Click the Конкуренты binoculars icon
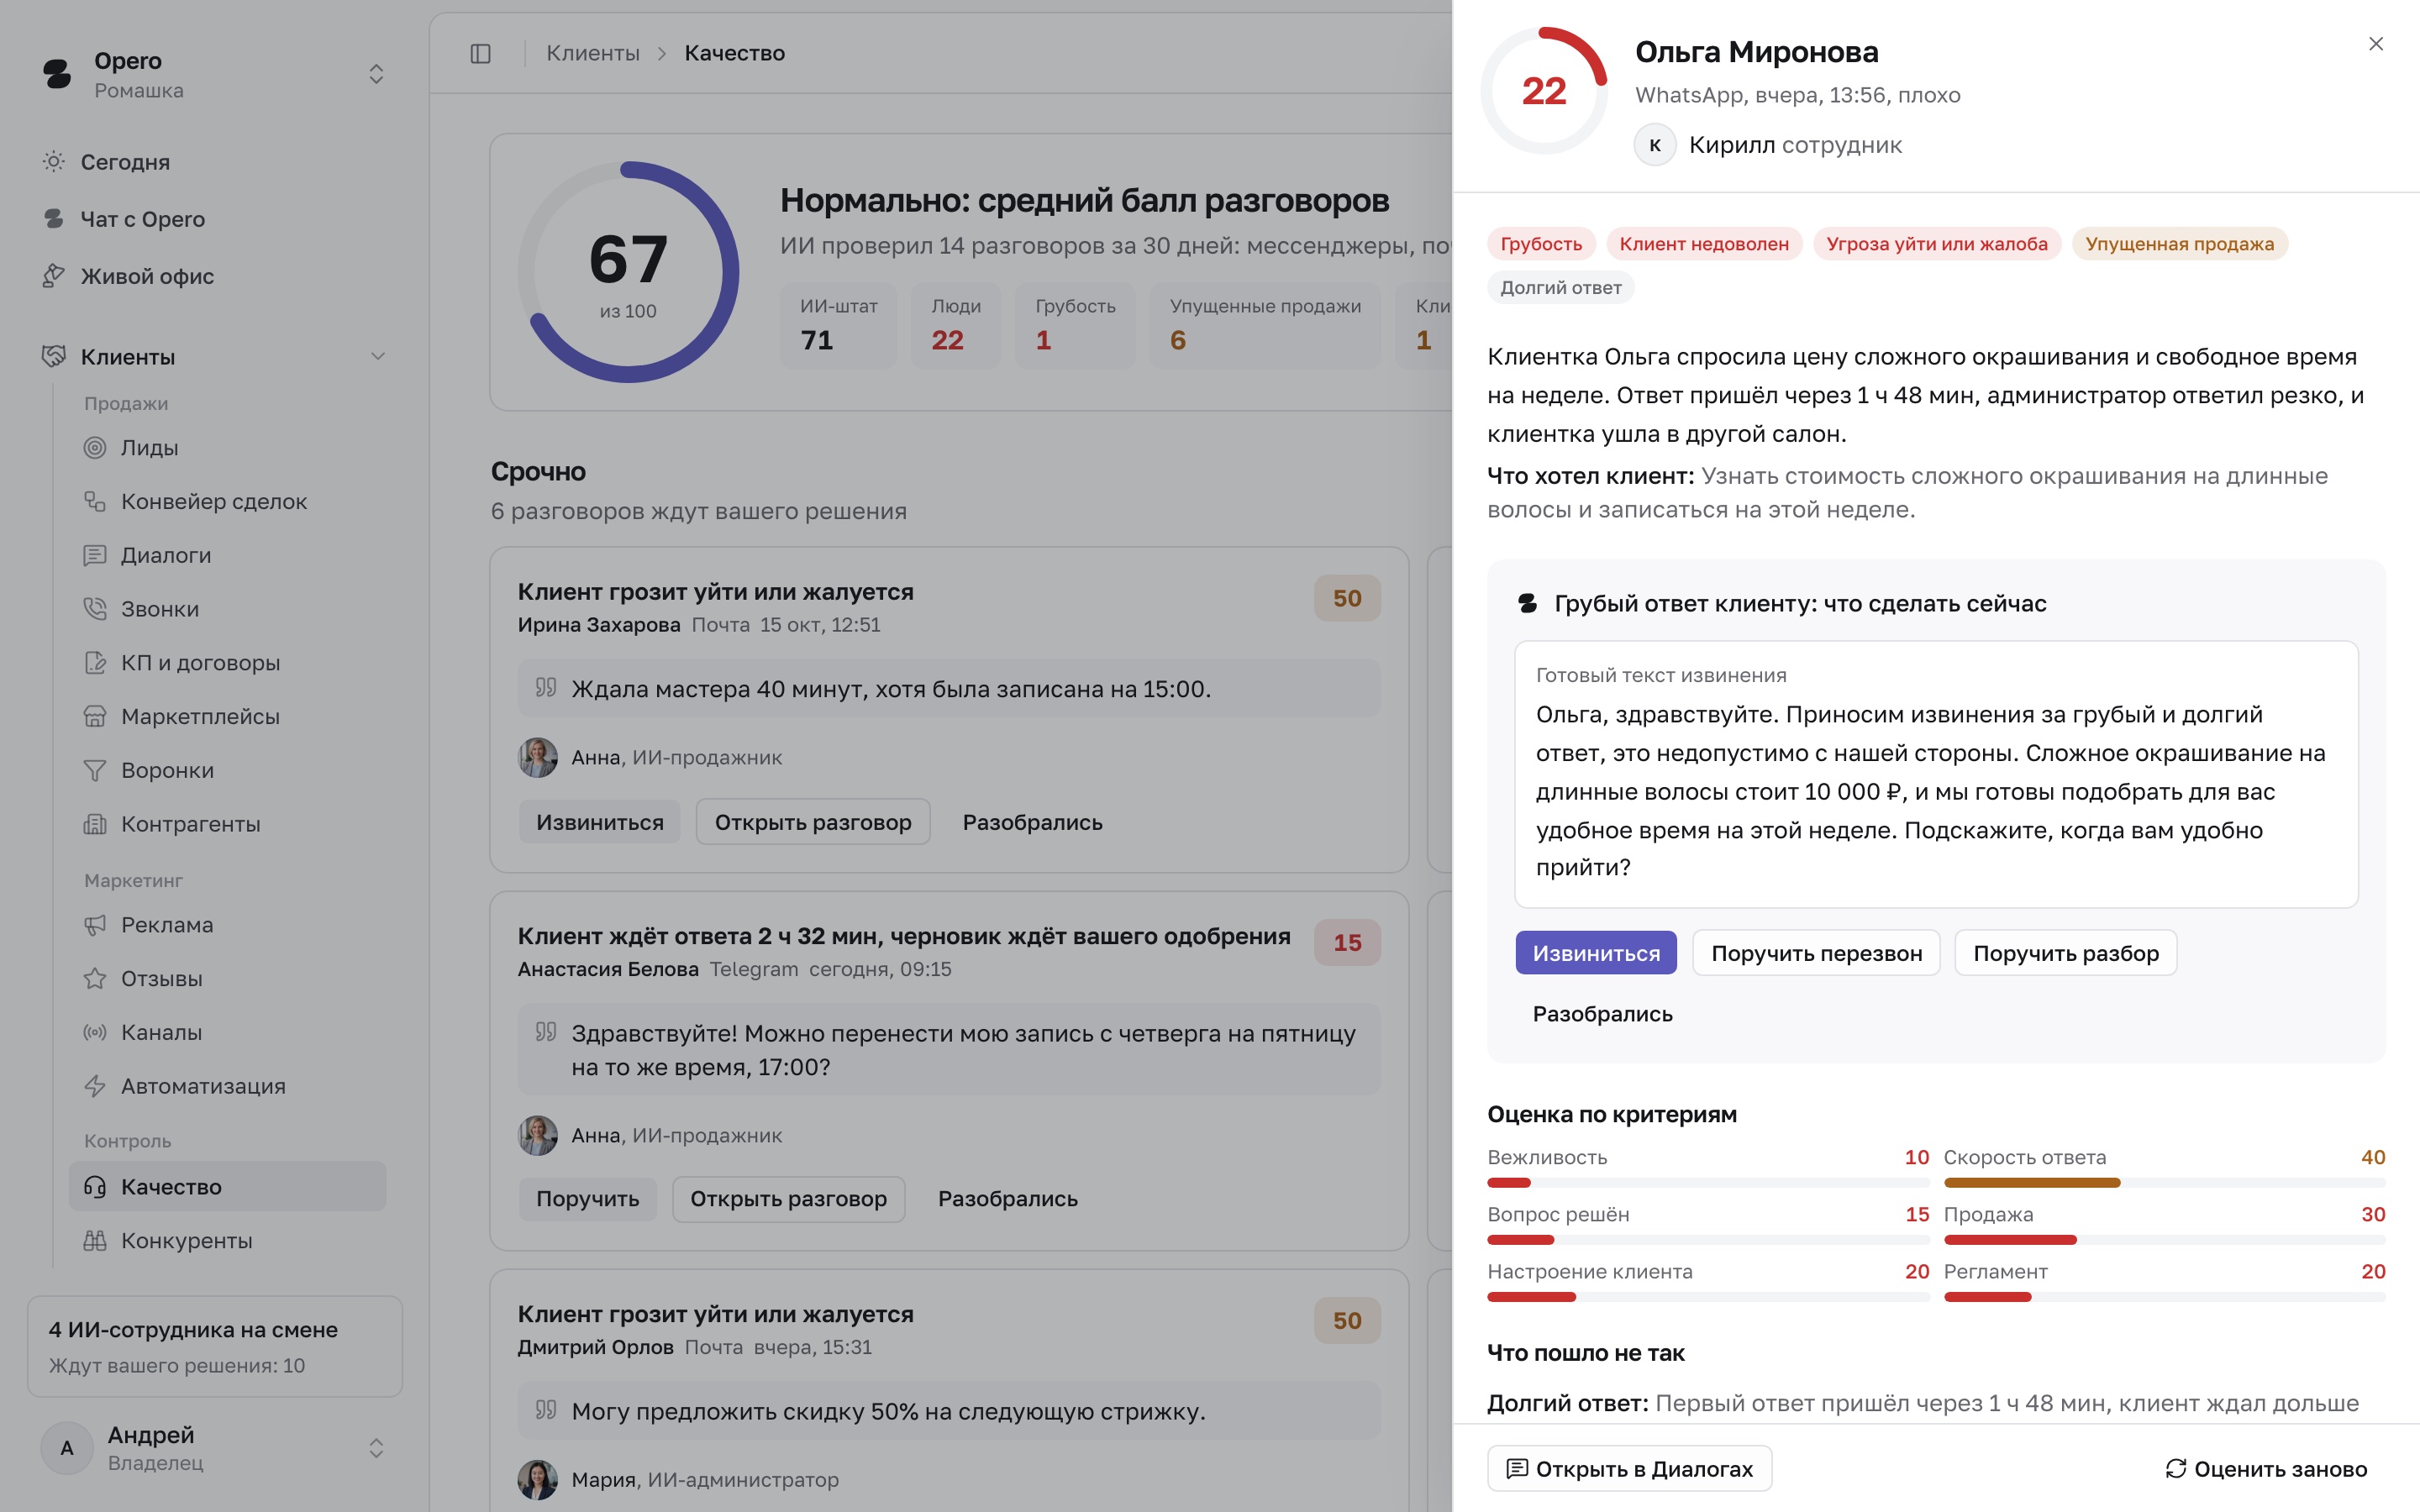Image resolution: width=2420 pixels, height=1512 pixels. click(95, 1240)
